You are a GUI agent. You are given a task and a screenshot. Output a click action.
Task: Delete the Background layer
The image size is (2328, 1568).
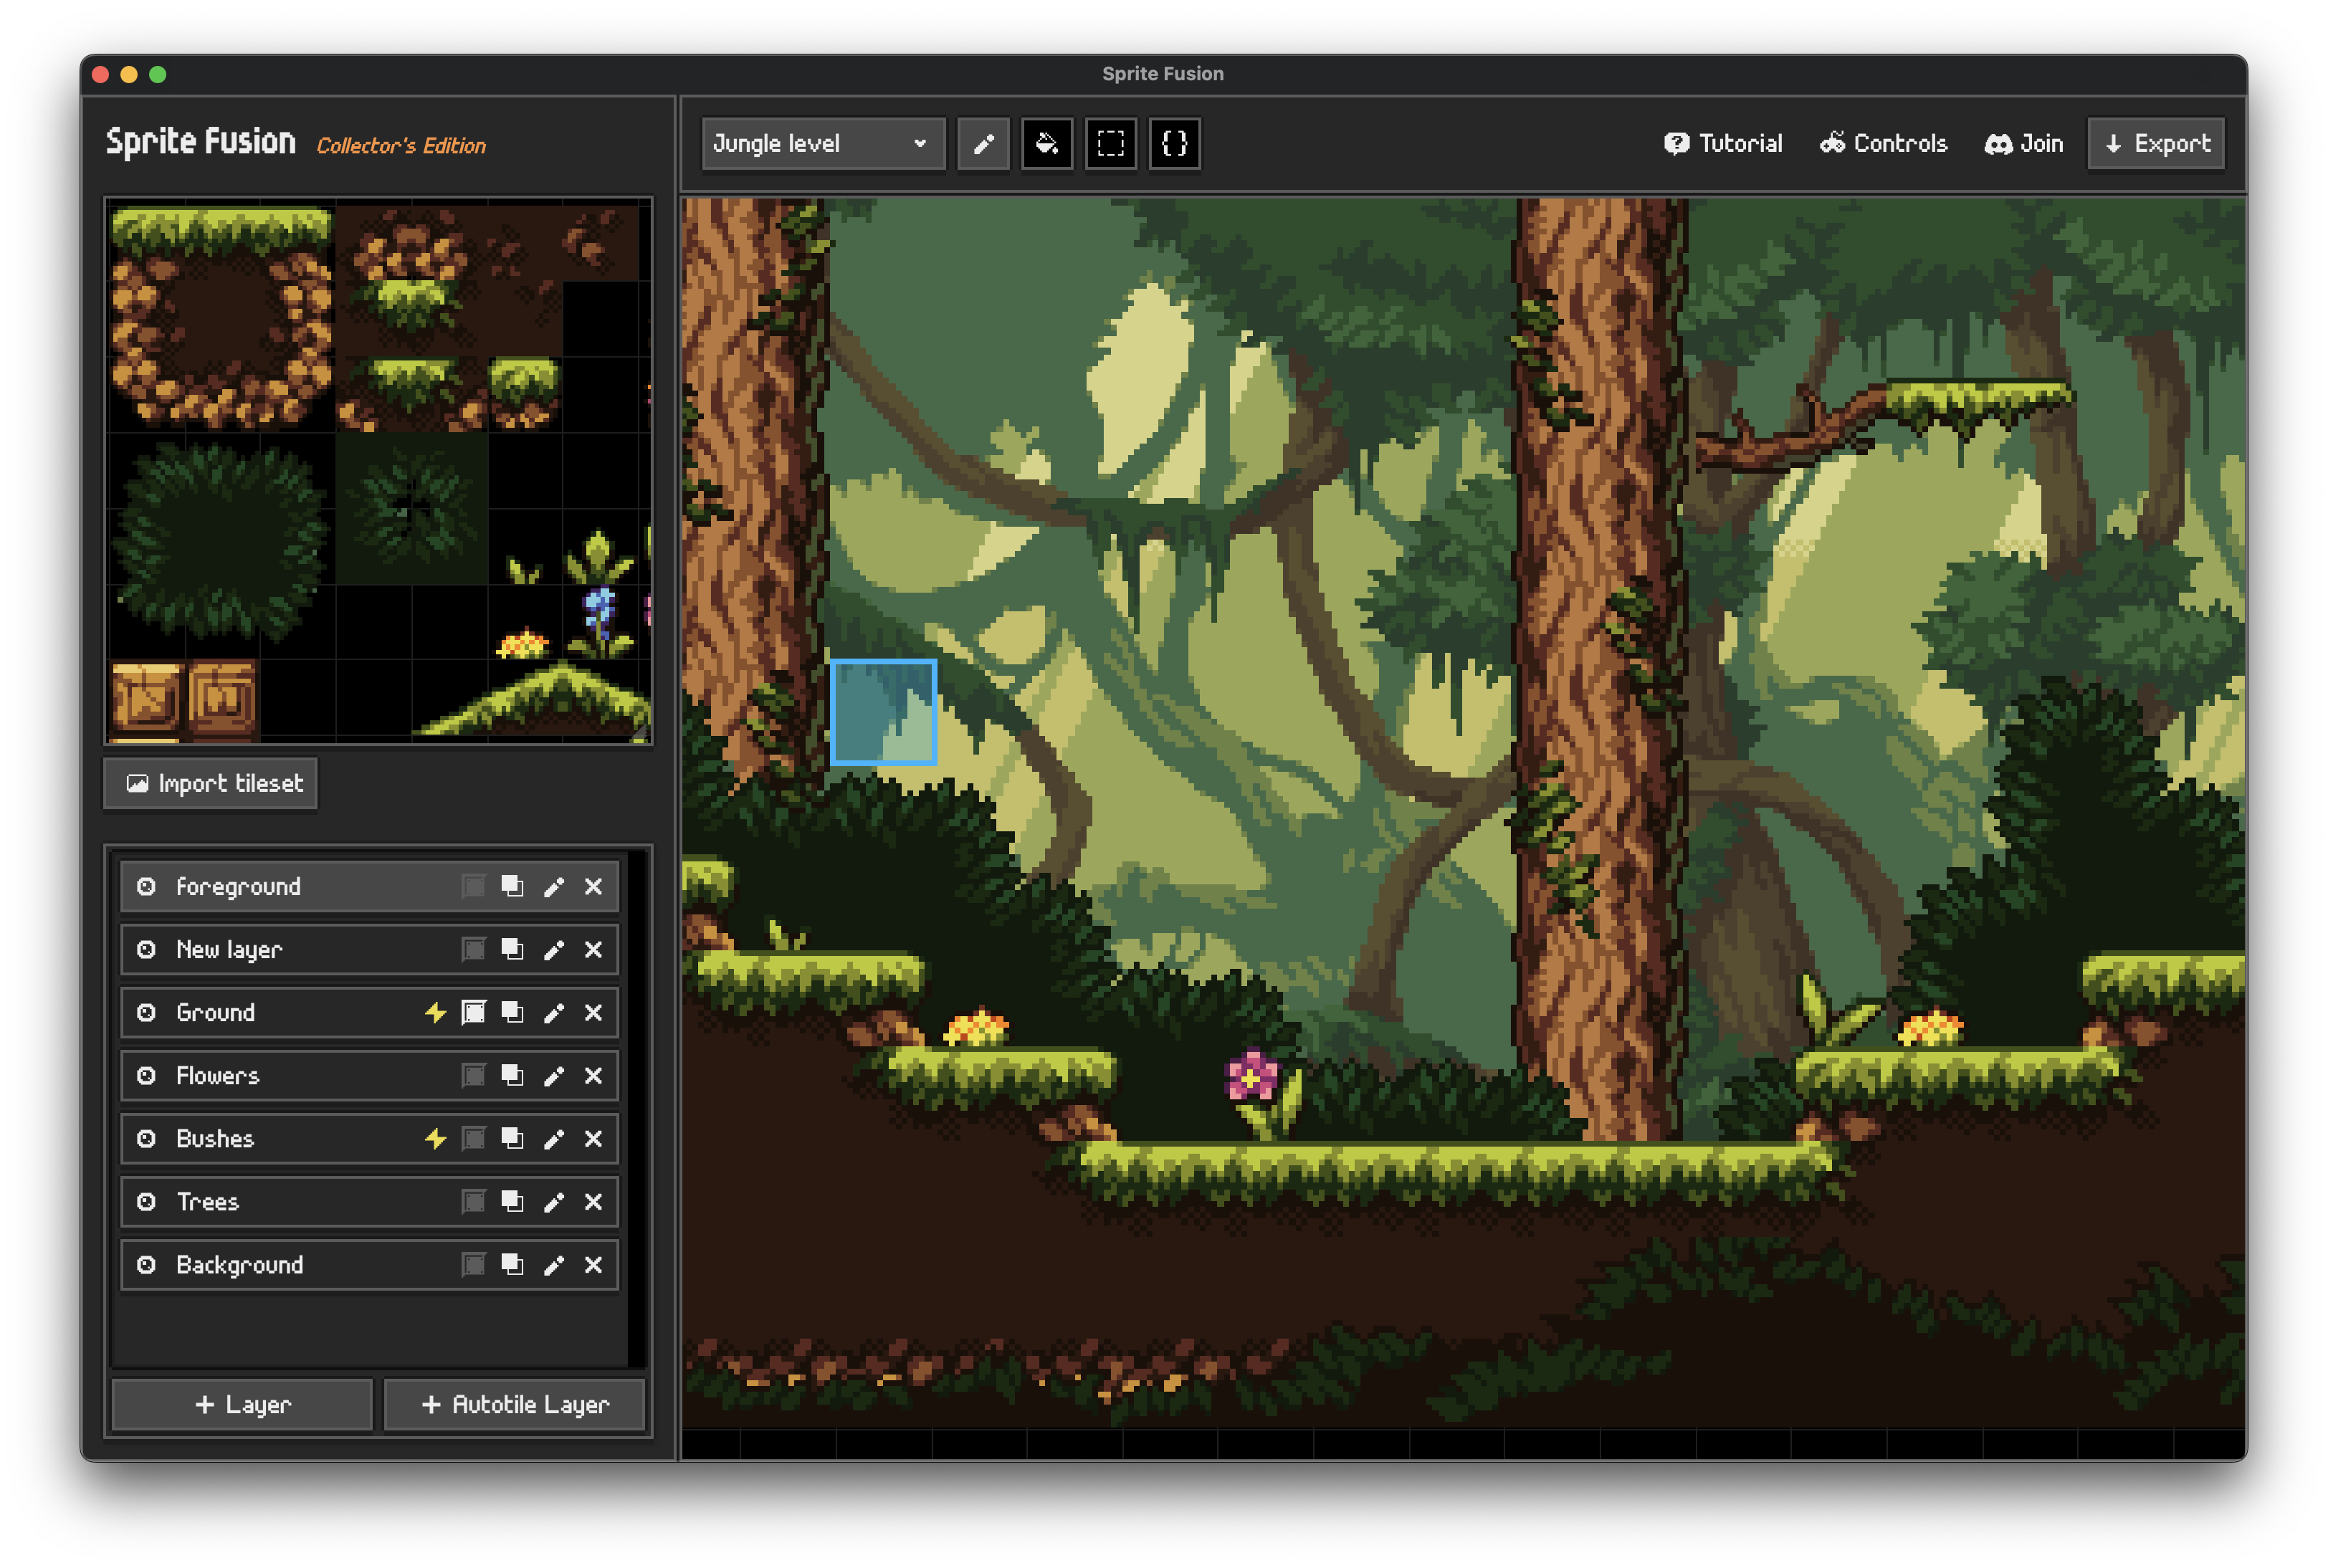pos(593,1265)
